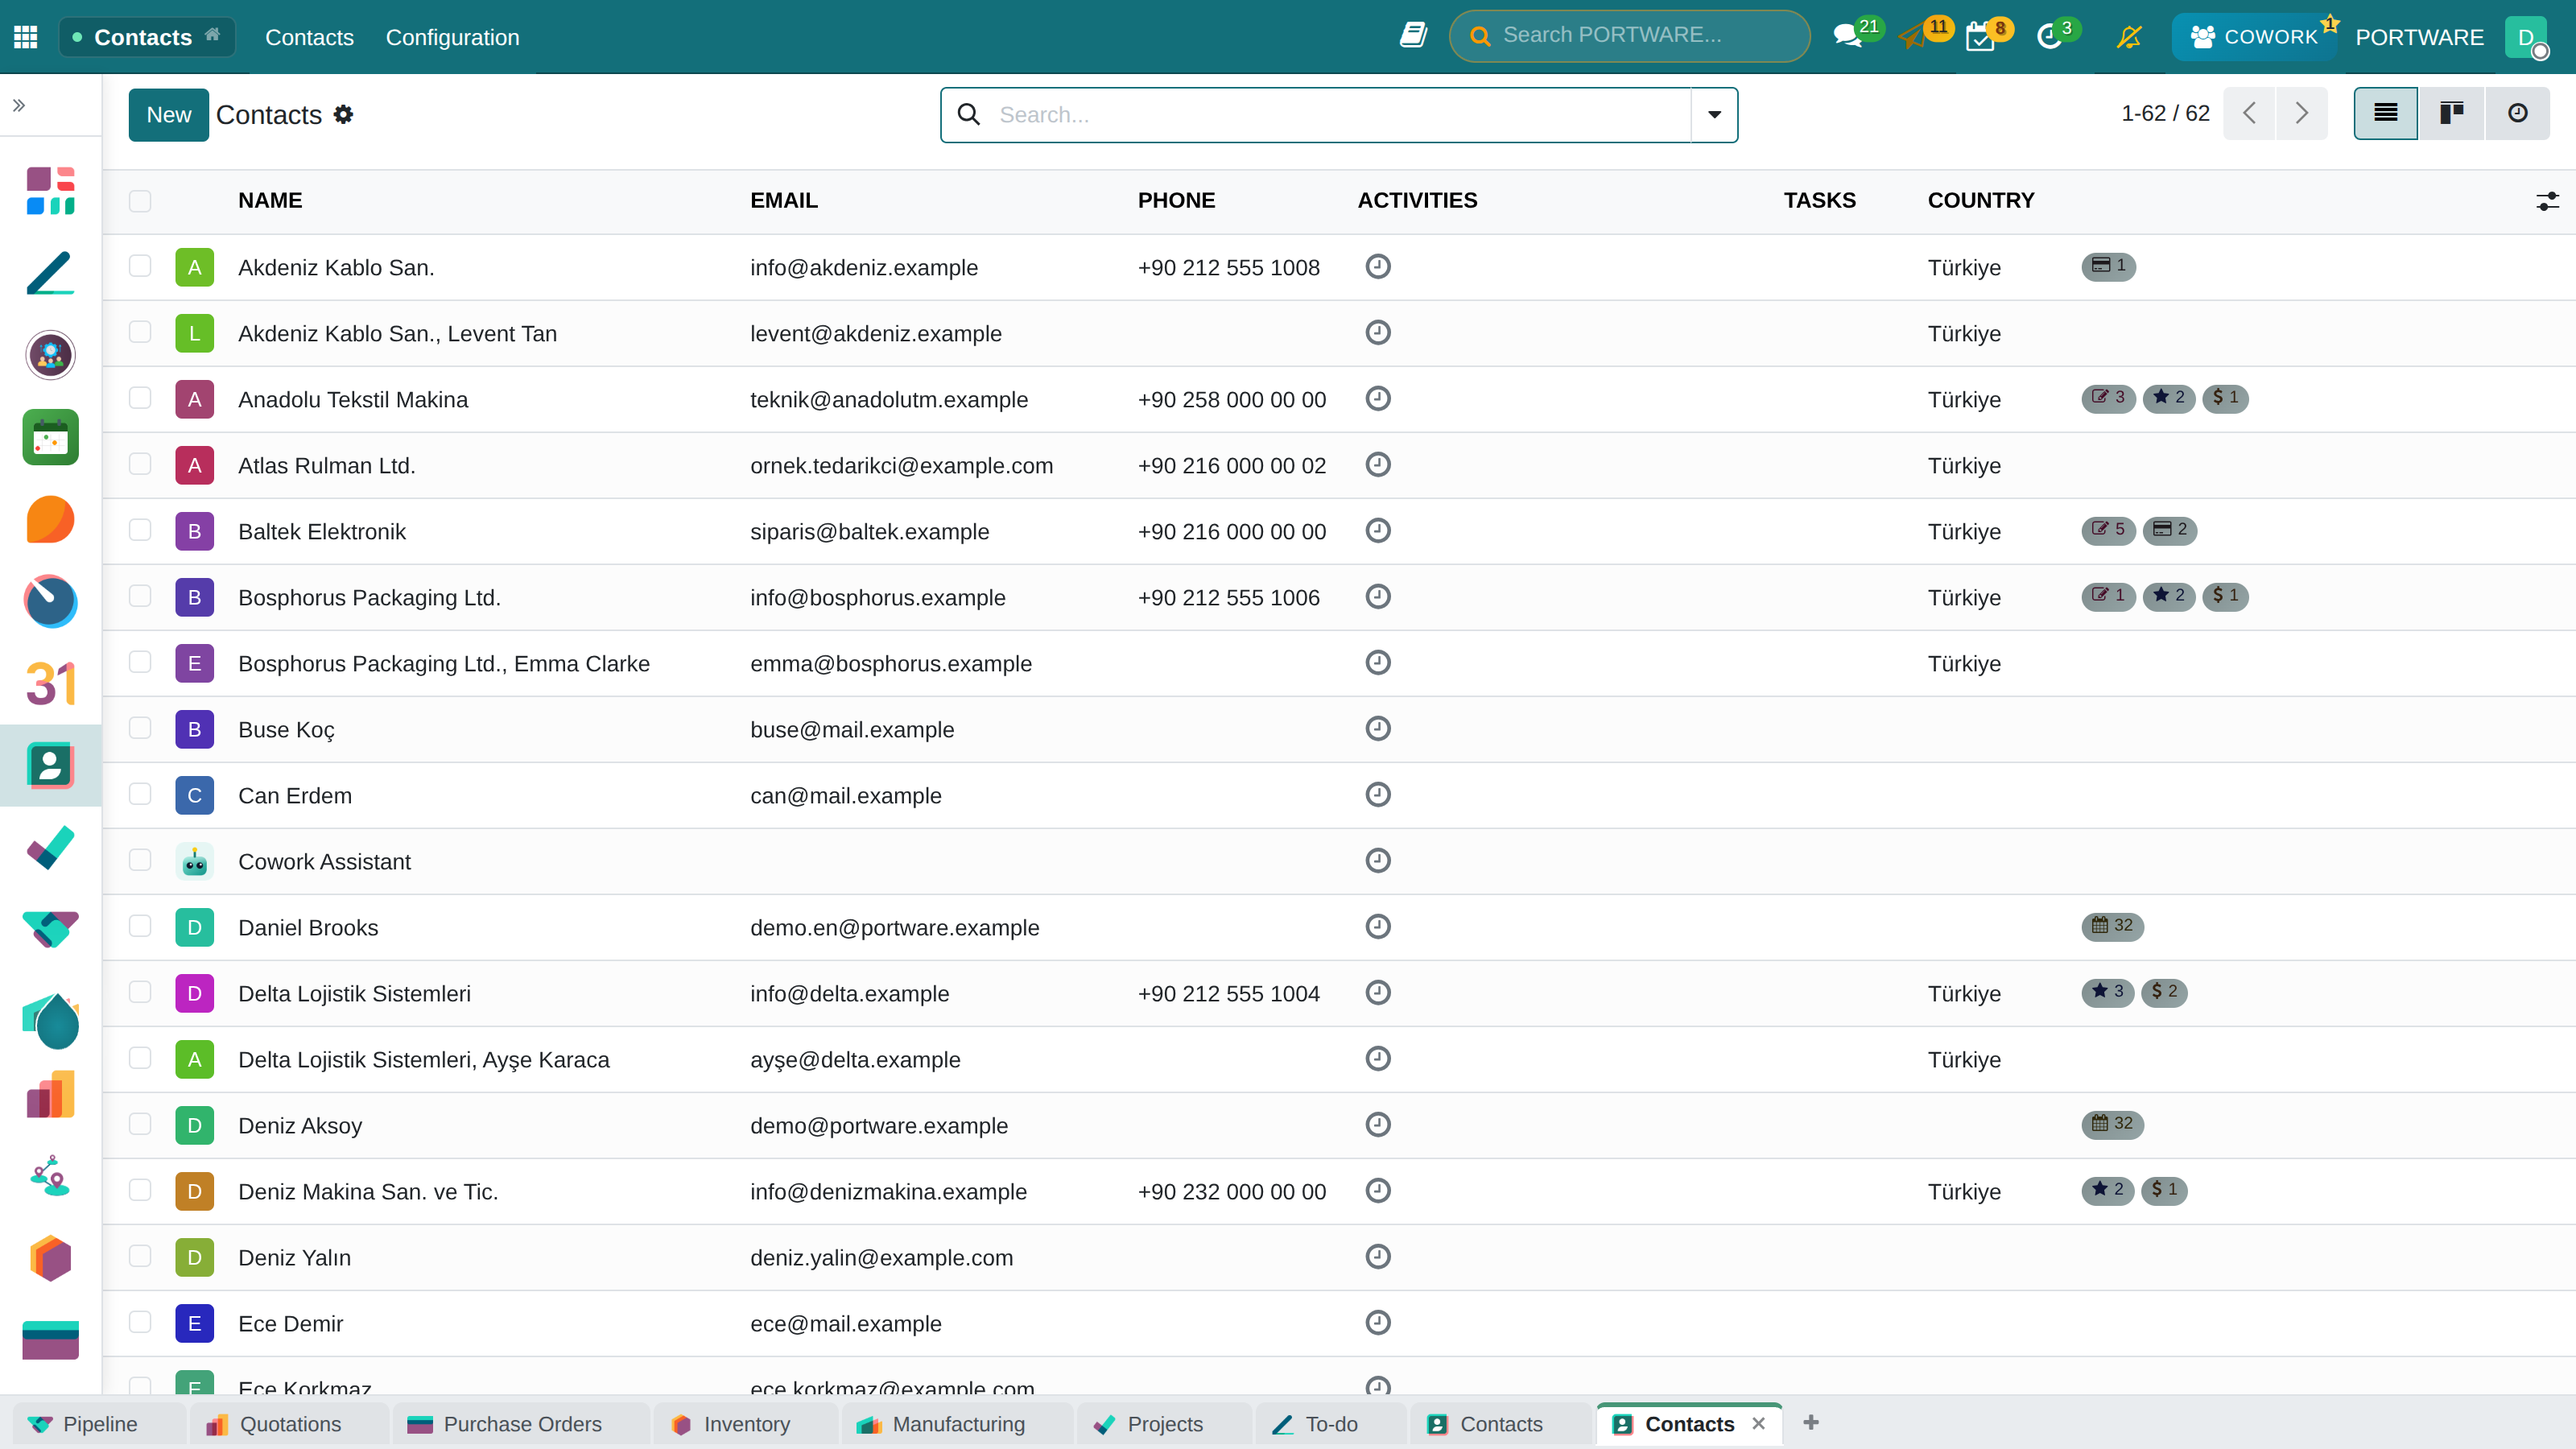This screenshot has height=1449, width=2576.
Task: Toggle the select-all checkbox in header
Action: click(140, 200)
